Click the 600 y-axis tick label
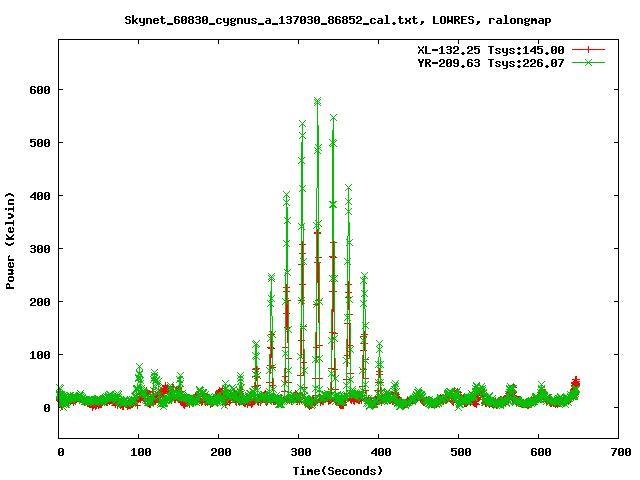The height and width of the screenshot is (480, 640). [x=40, y=90]
